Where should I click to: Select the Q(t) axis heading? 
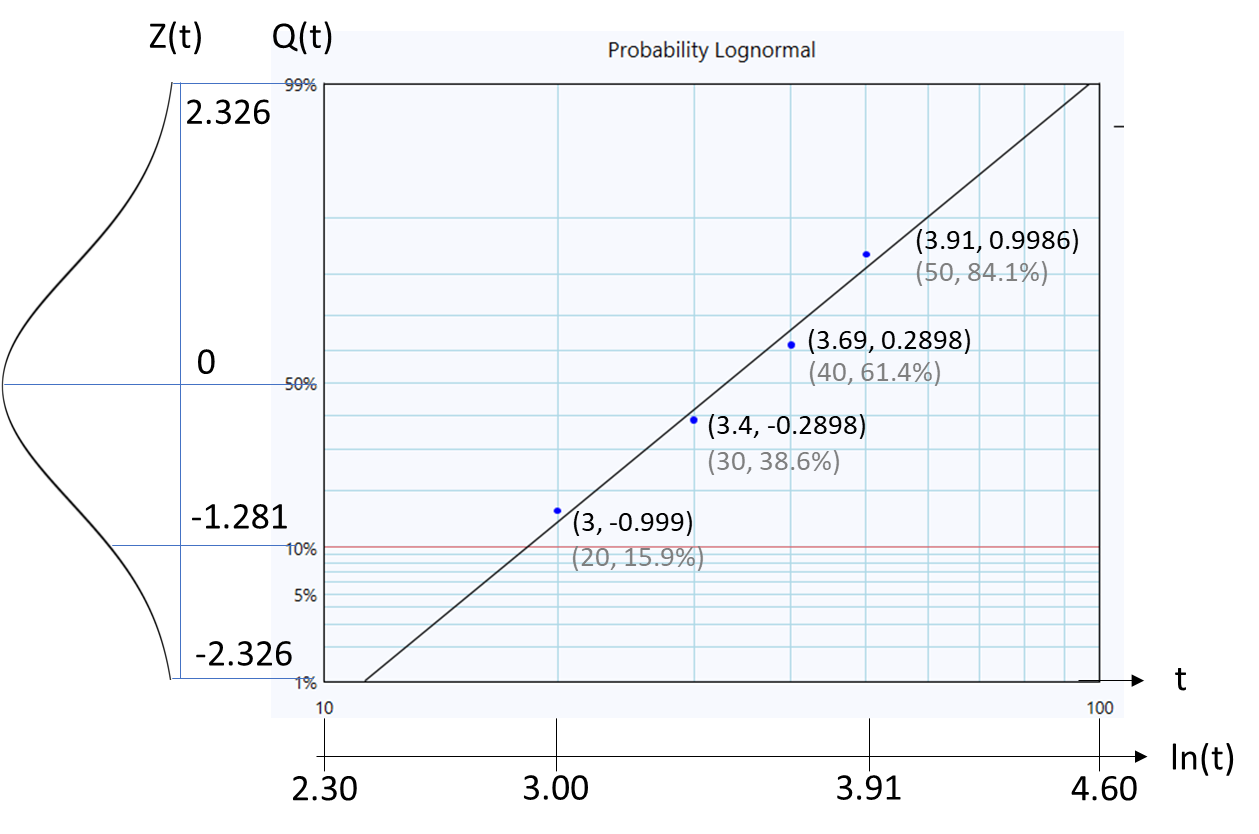302,39
